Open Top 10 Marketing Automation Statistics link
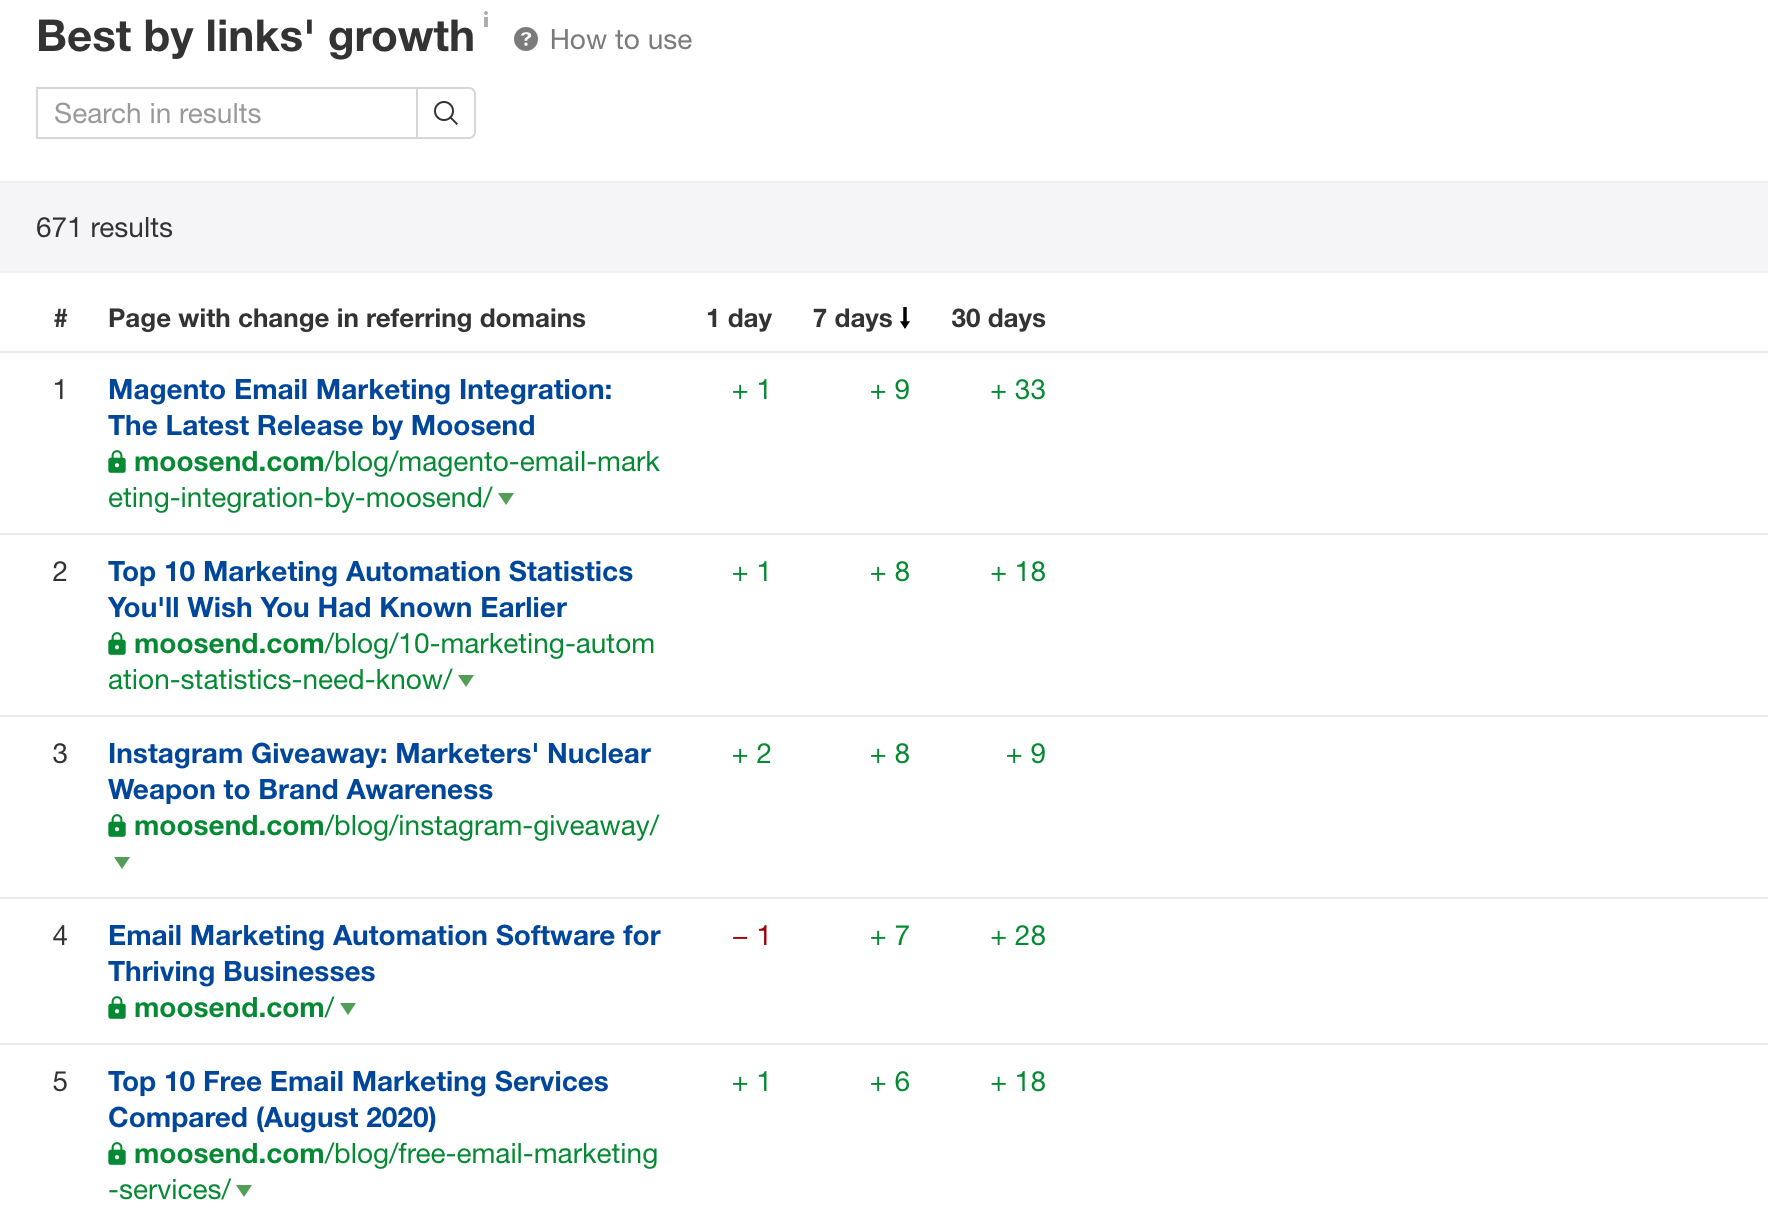1768x1224 pixels. 370,589
